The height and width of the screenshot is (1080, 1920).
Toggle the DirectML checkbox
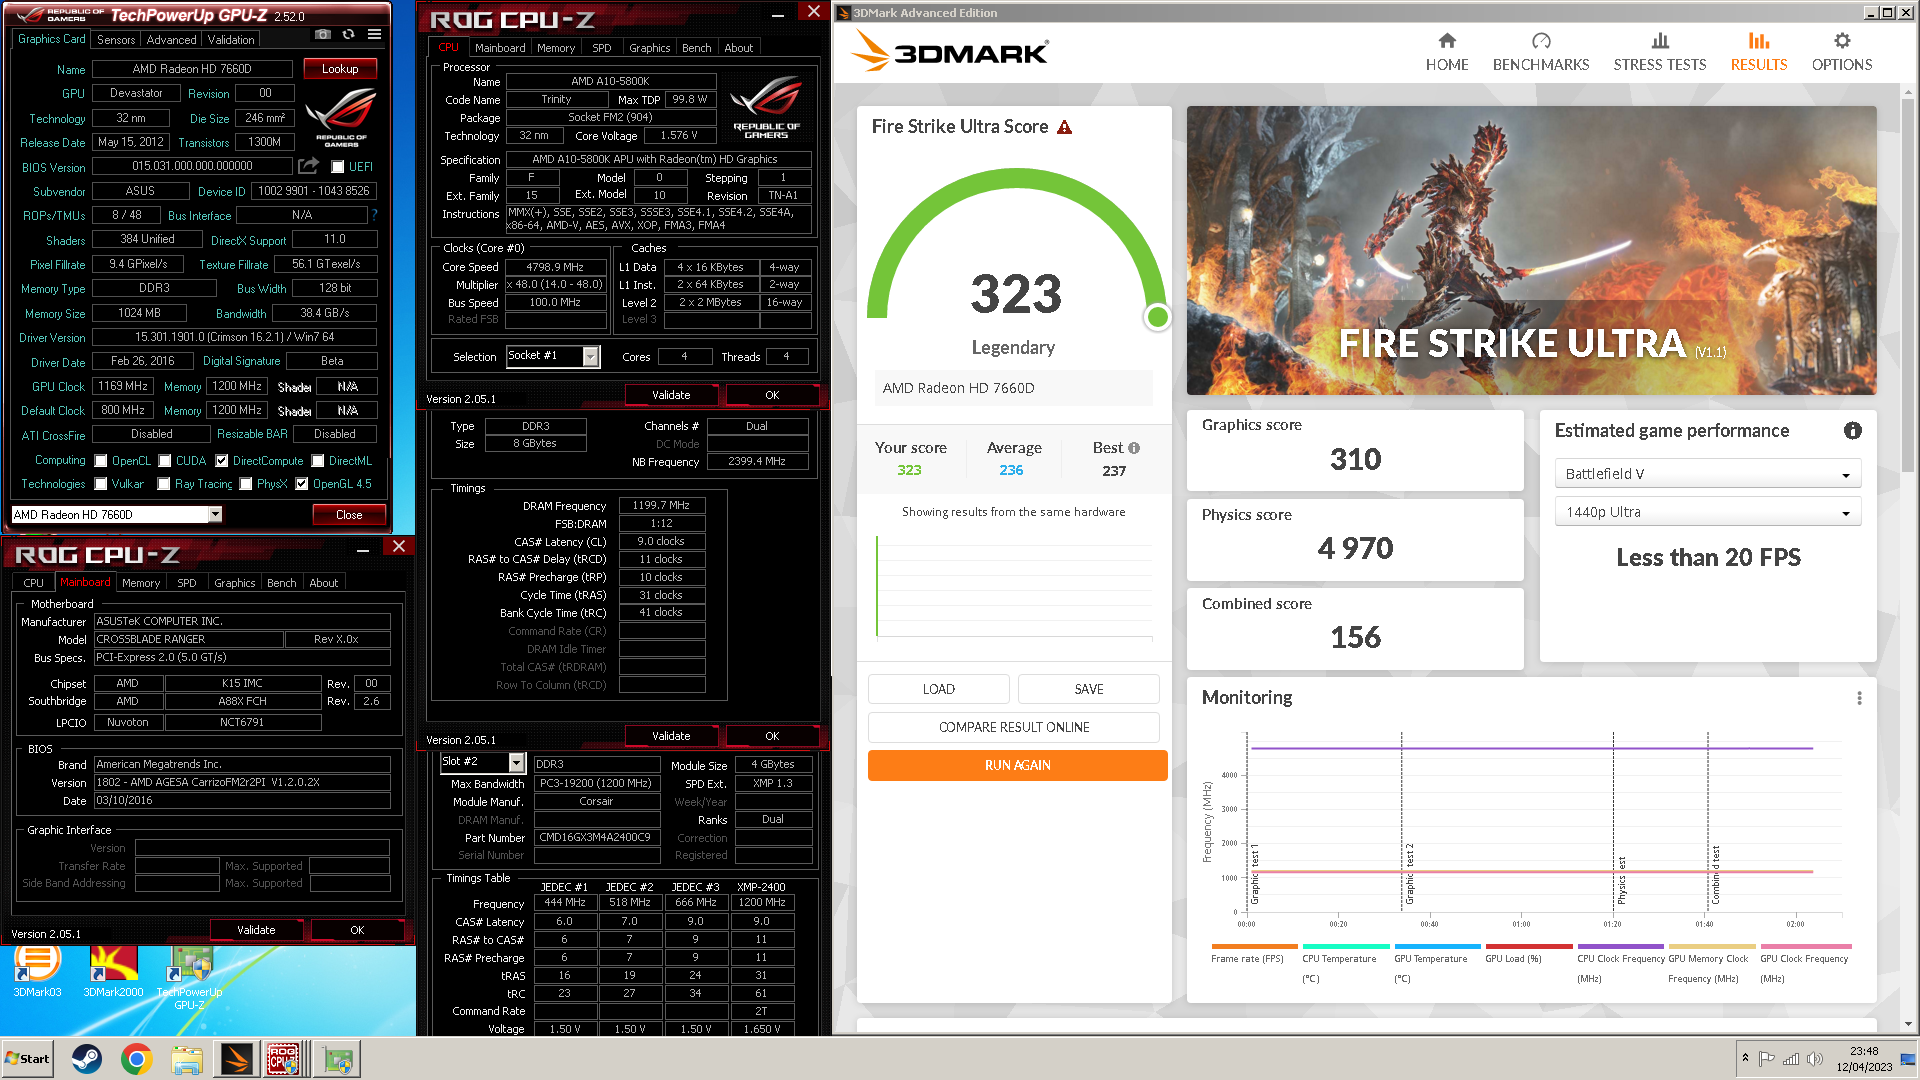(318, 461)
